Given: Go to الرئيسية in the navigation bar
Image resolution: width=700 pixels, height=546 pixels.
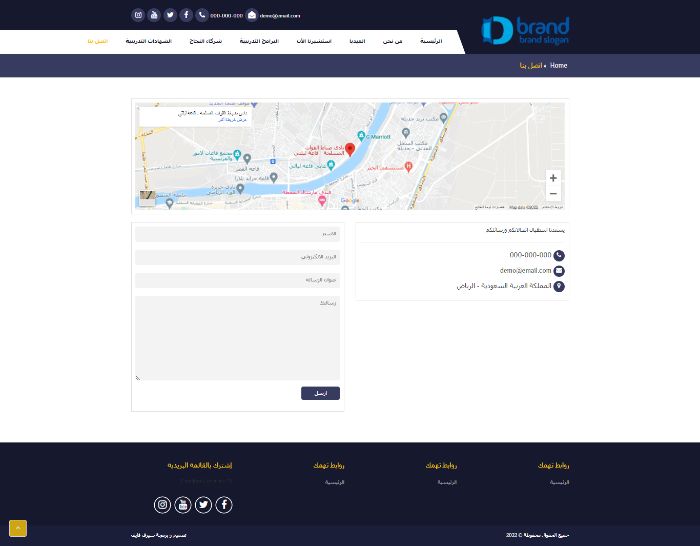Looking at the screenshot, I should pyautogui.click(x=431, y=41).
